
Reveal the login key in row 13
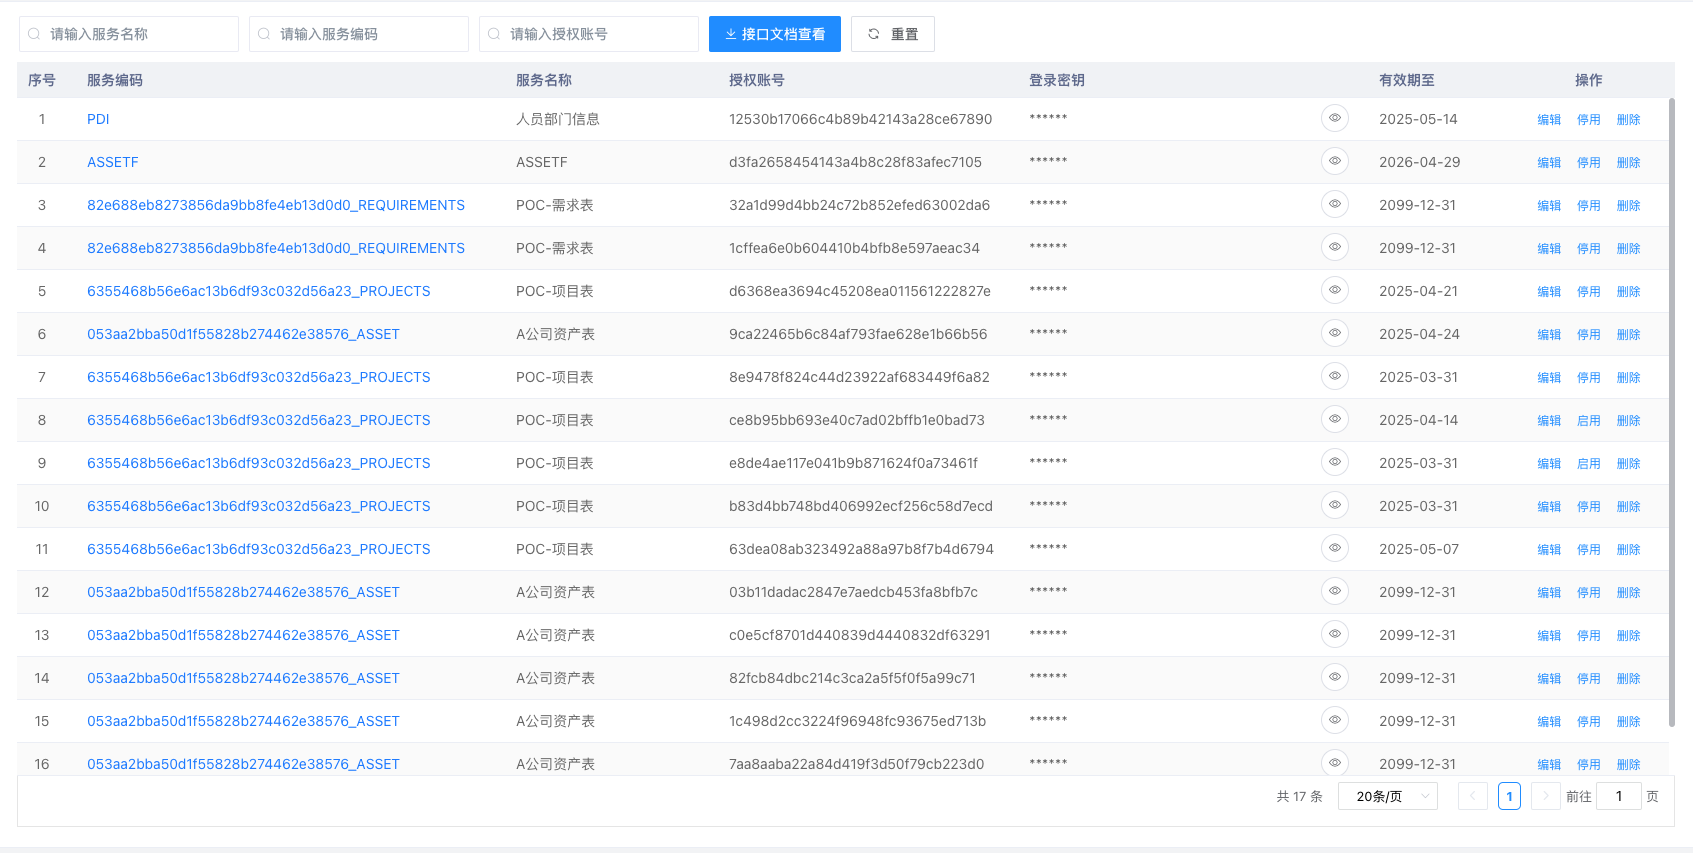(1334, 634)
